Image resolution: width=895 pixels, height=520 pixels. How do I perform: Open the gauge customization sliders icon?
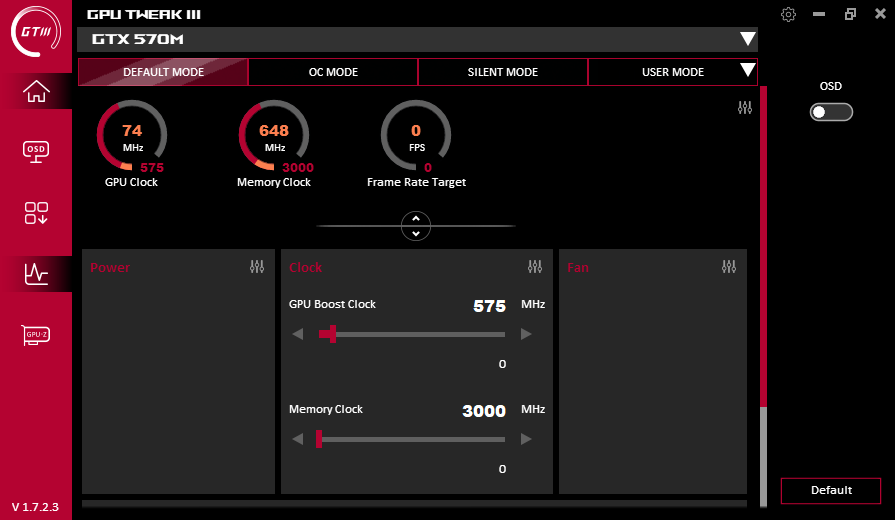pyautogui.click(x=745, y=107)
